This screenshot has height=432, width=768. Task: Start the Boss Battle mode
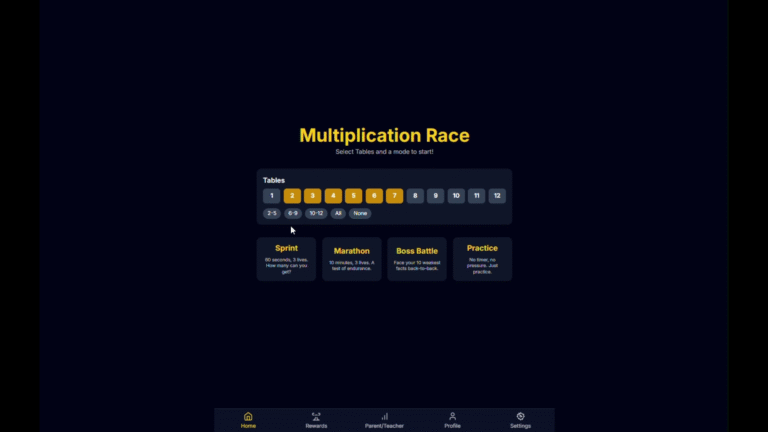point(417,259)
